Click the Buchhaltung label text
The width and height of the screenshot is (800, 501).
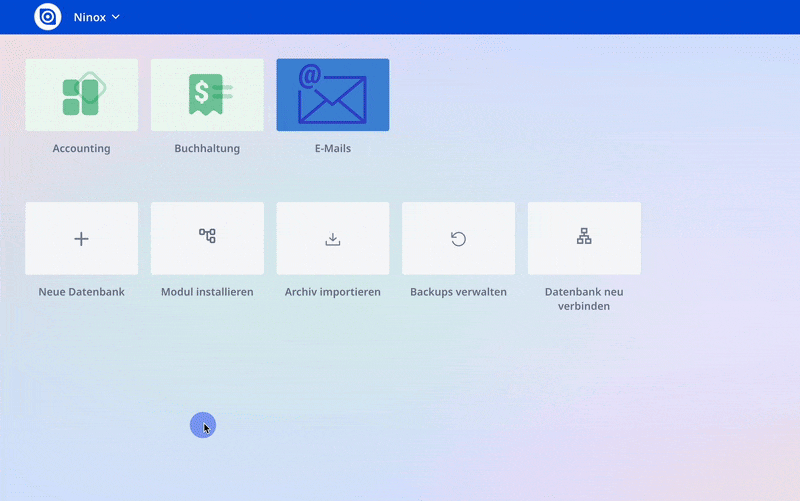[207, 148]
